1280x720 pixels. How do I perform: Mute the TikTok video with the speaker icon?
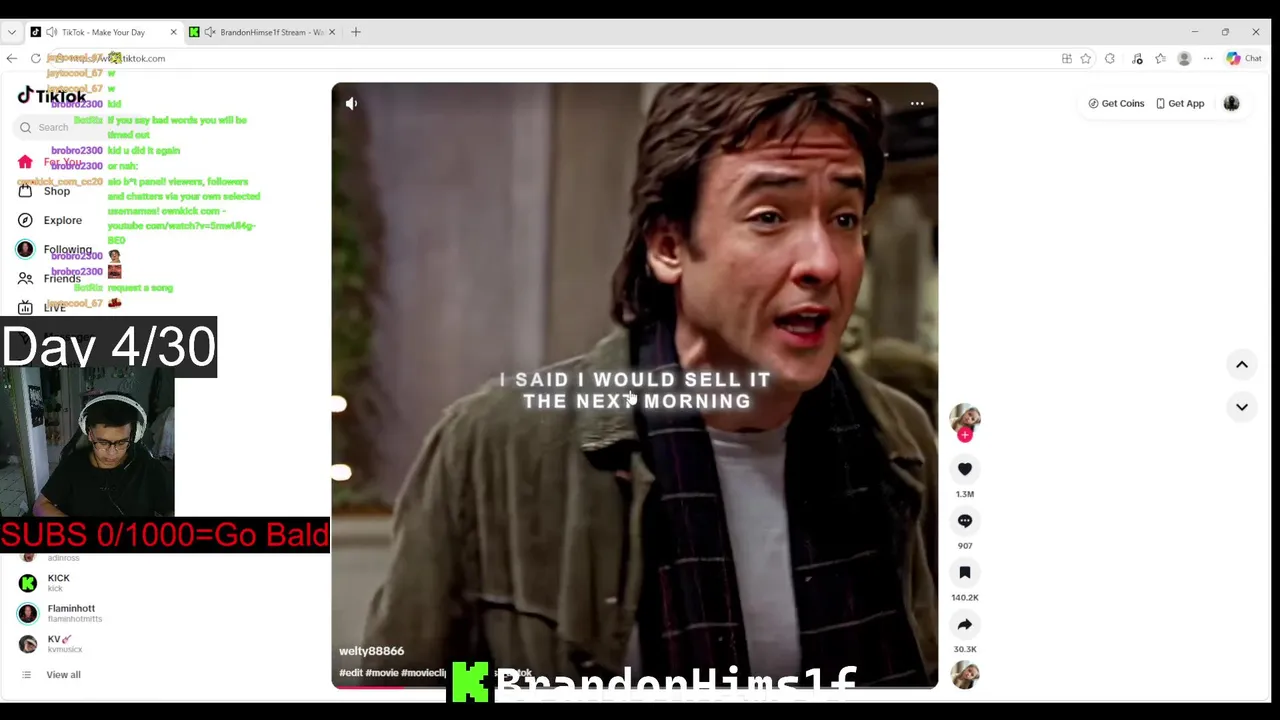click(x=351, y=103)
